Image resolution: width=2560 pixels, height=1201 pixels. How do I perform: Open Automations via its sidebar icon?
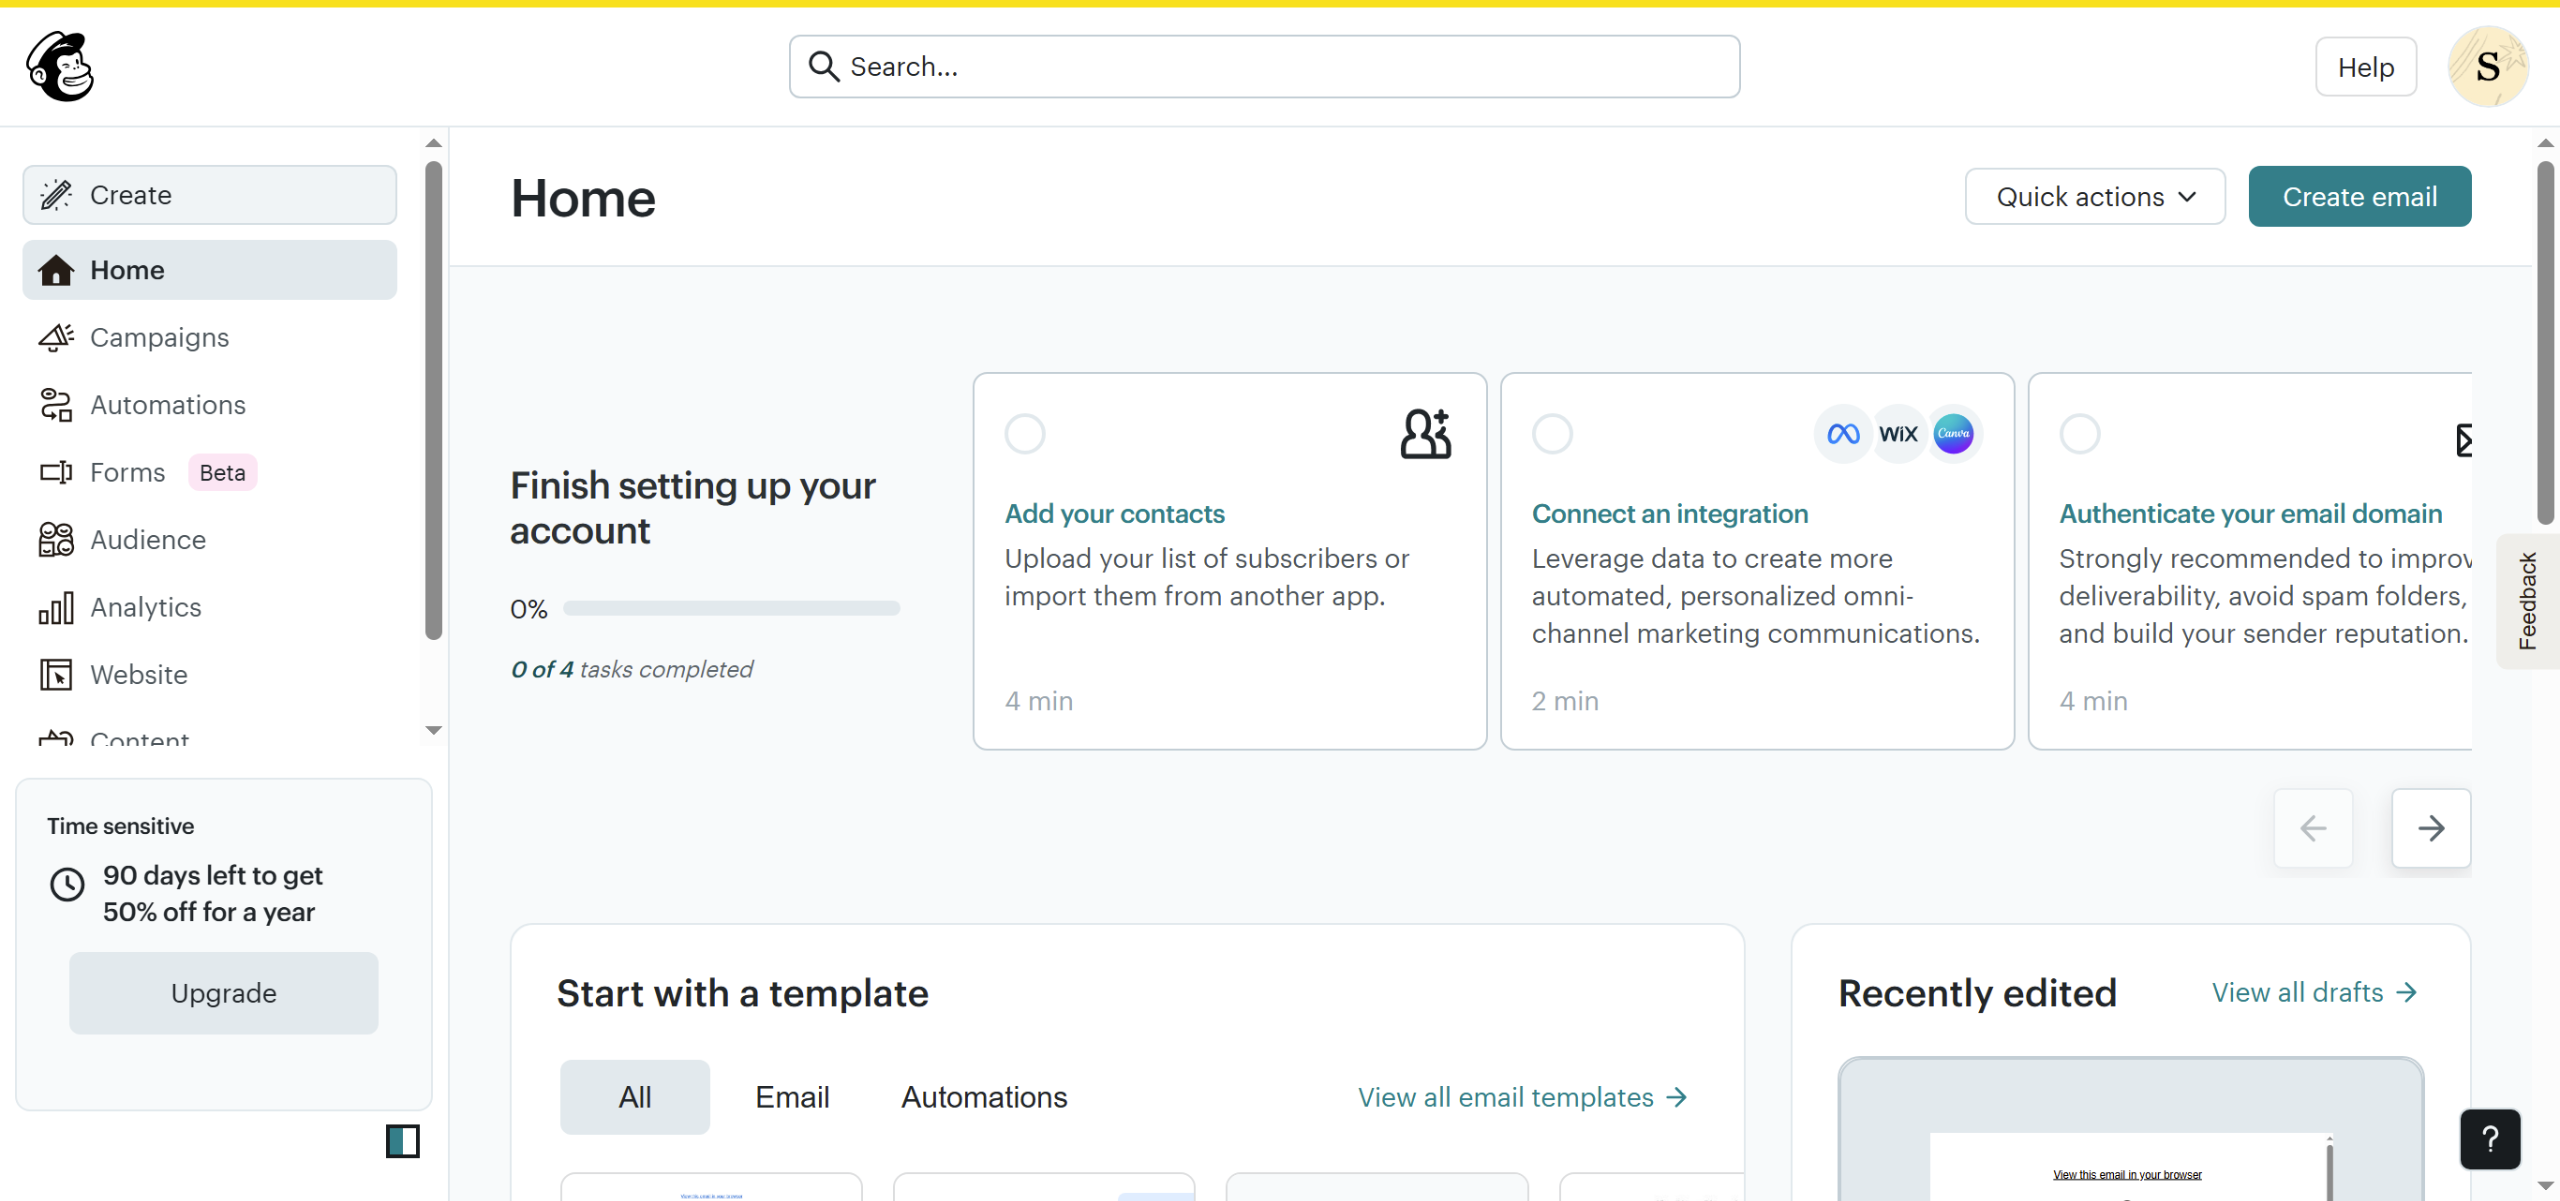point(56,405)
